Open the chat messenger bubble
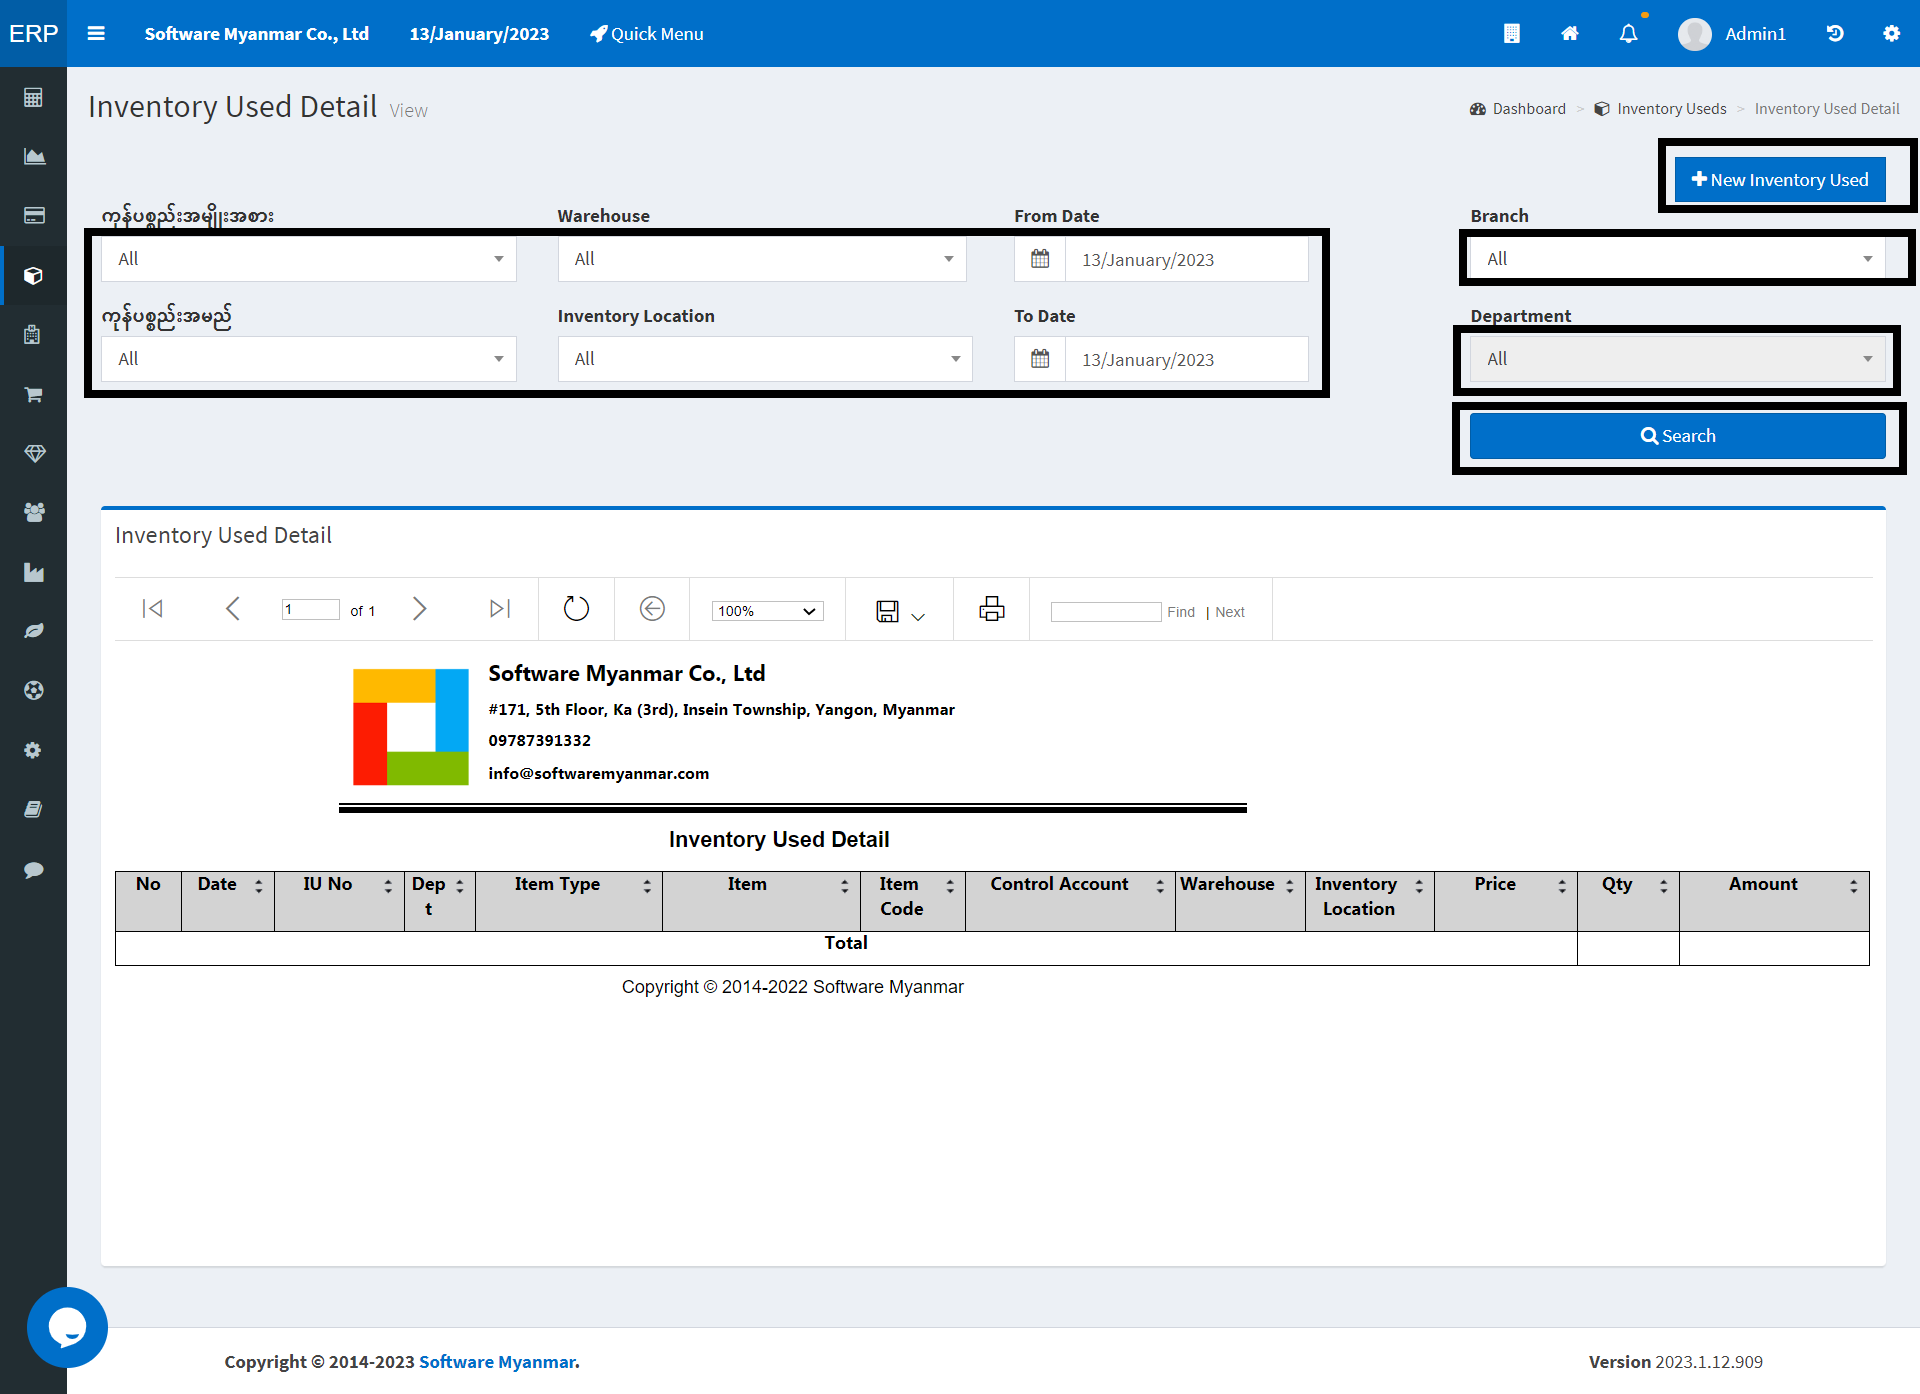Image resolution: width=1920 pixels, height=1394 pixels. click(67, 1327)
